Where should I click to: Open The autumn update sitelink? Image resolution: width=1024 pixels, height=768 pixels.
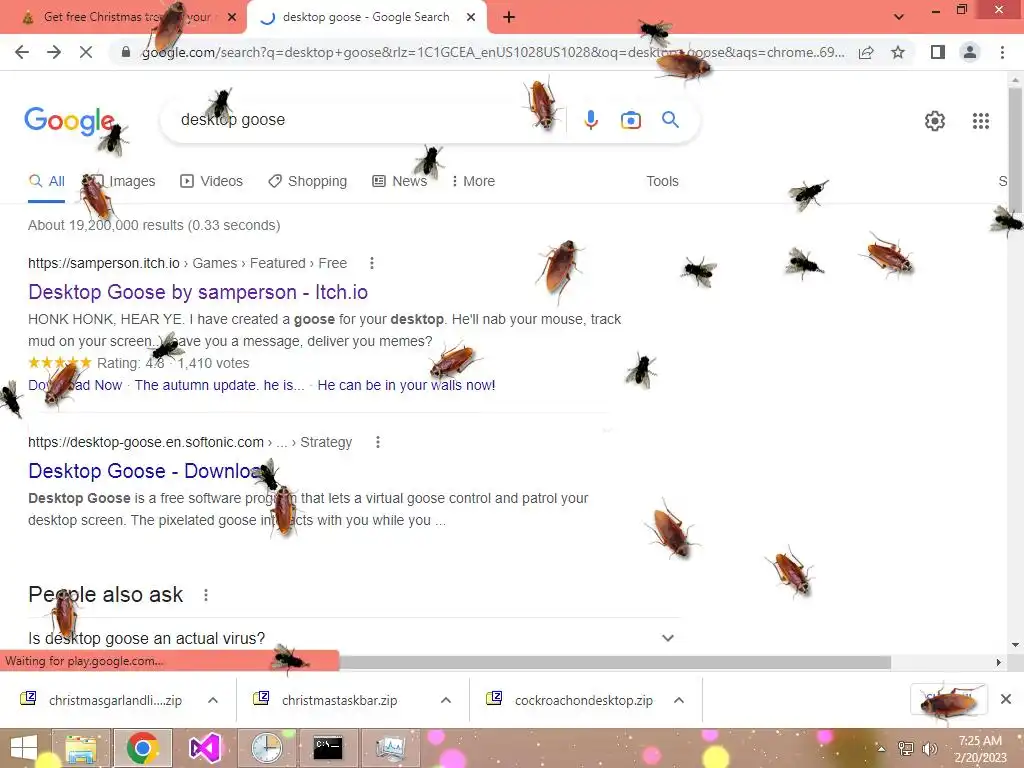click(219, 385)
